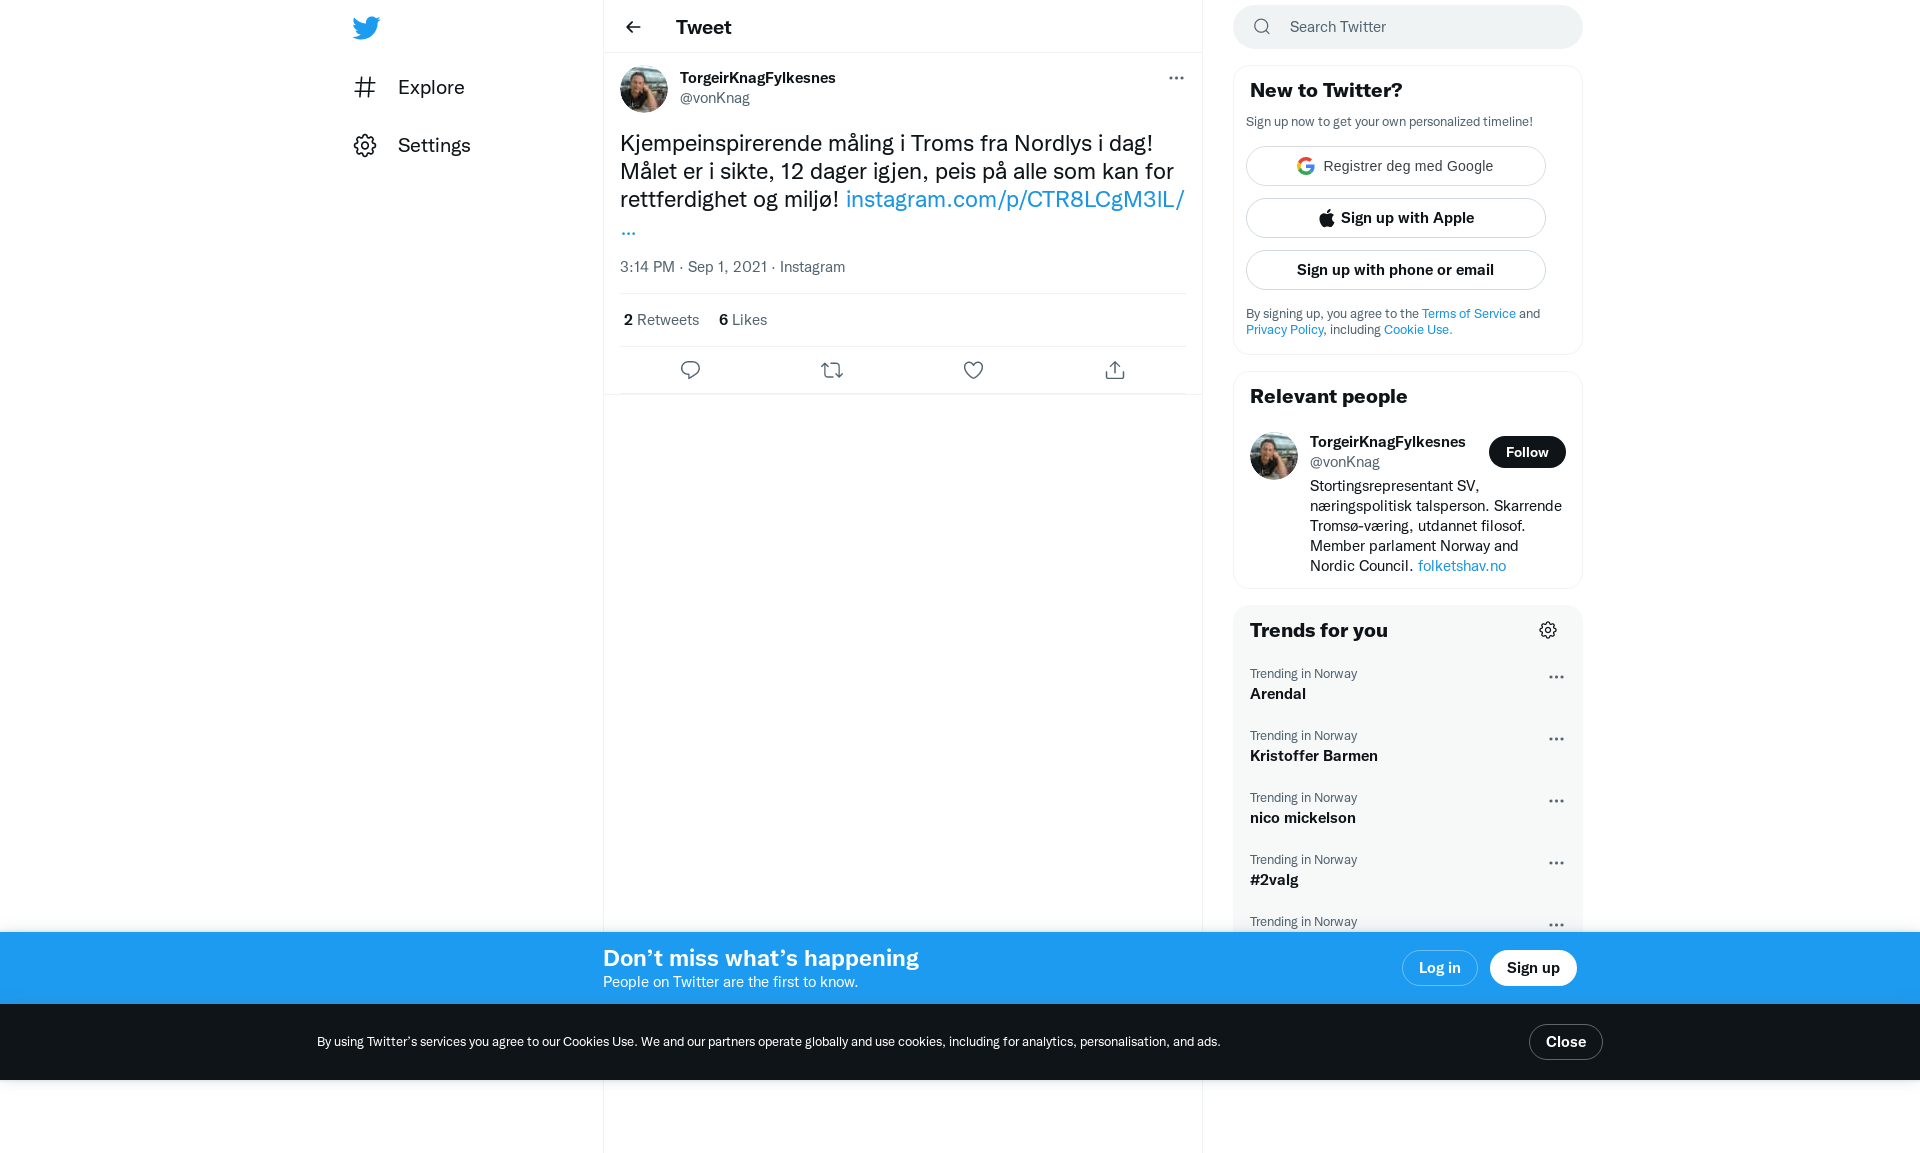Viewport: 1920px width, 1153px height.
Task: Follow TorgeirKnagFylkesnes
Action: pyautogui.click(x=1527, y=452)
